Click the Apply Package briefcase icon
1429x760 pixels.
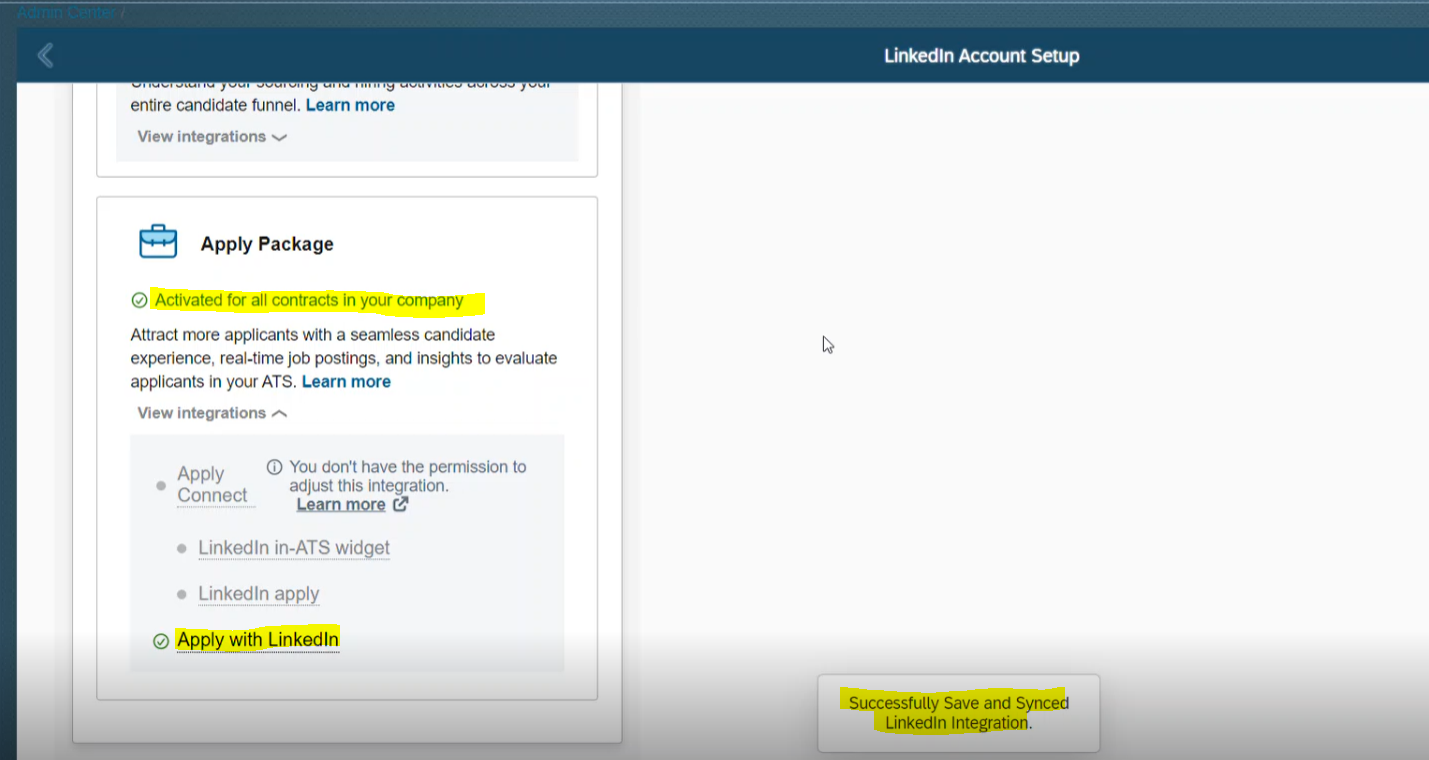[158, 242]
